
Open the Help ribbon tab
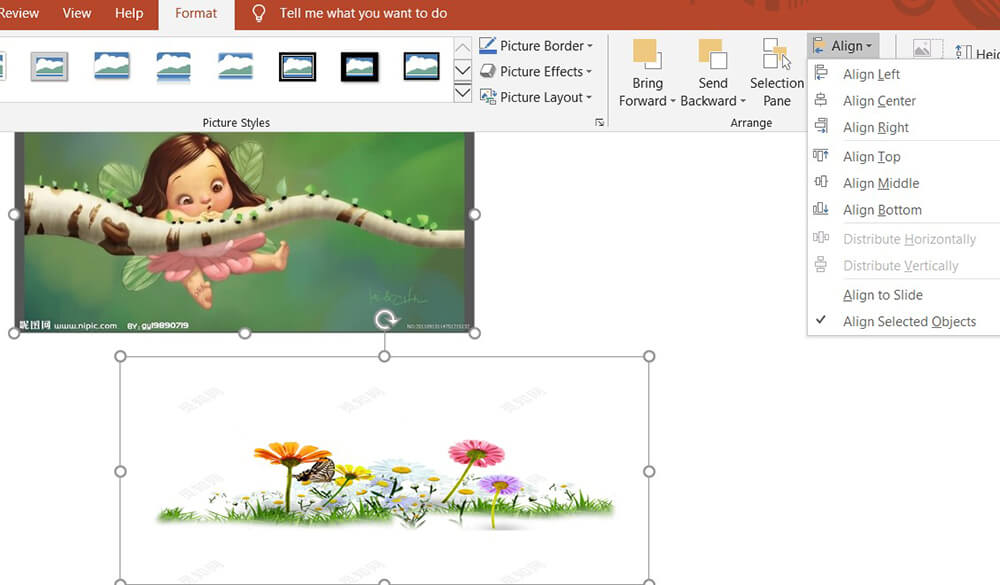(x=129, y=14)
